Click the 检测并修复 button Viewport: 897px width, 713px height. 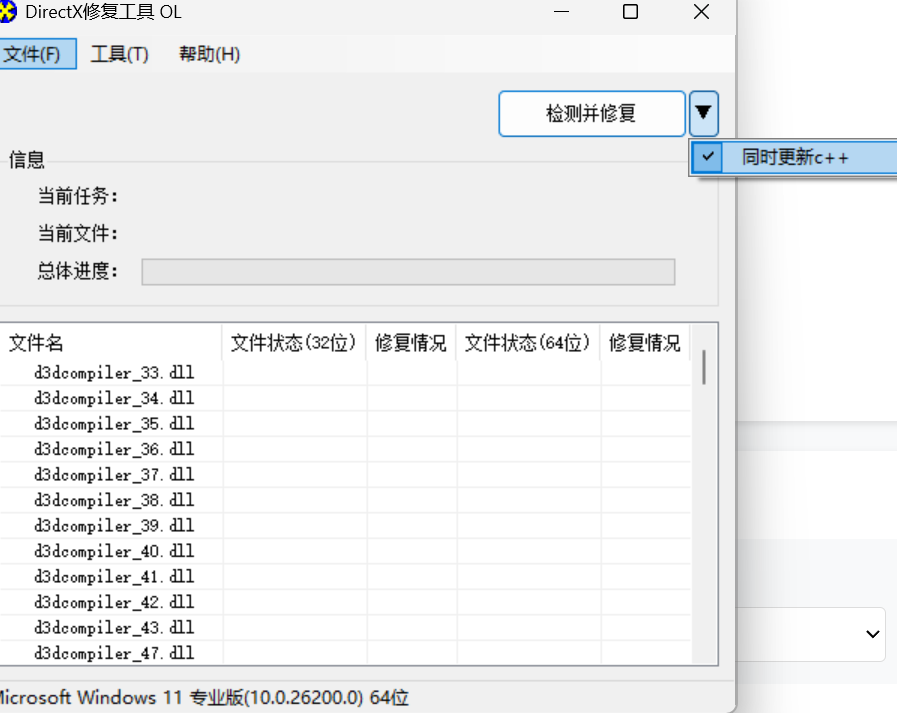[591, 114]
